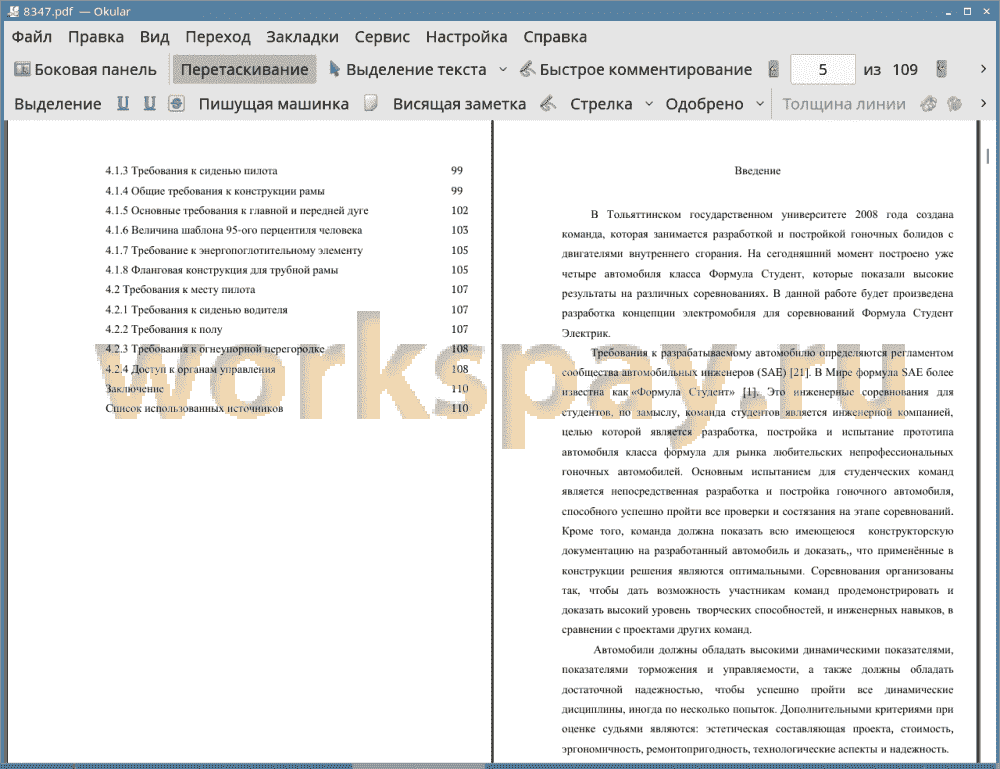Open the Одобрено stamp dropdown arrow
Screen dimensions: 1000x769
pyautogui.click(x=760, y=104)
